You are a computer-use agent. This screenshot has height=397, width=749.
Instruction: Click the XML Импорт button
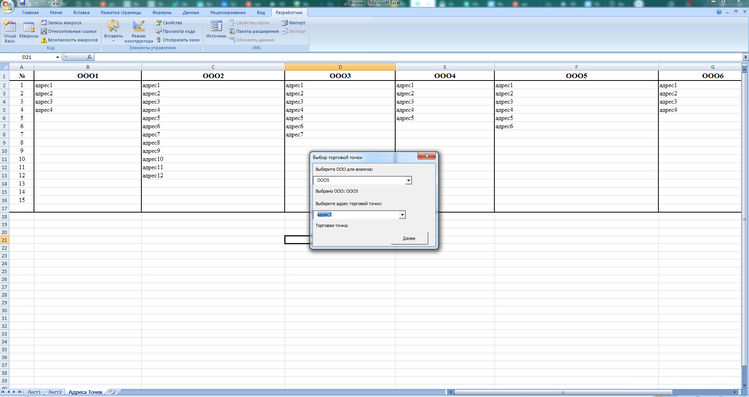point(294,22)
